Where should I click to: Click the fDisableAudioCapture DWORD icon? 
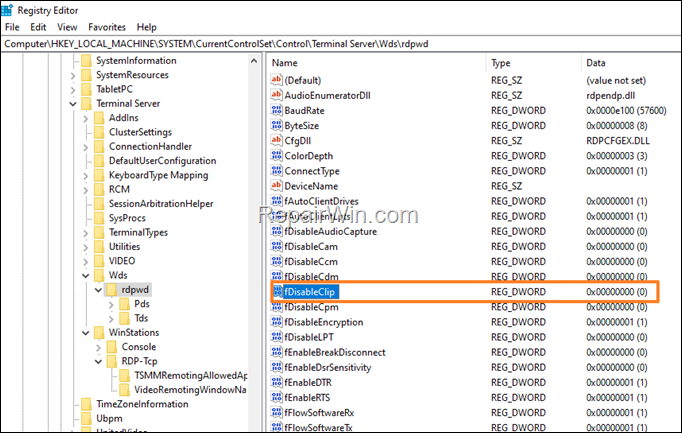[x=276, y=231]
